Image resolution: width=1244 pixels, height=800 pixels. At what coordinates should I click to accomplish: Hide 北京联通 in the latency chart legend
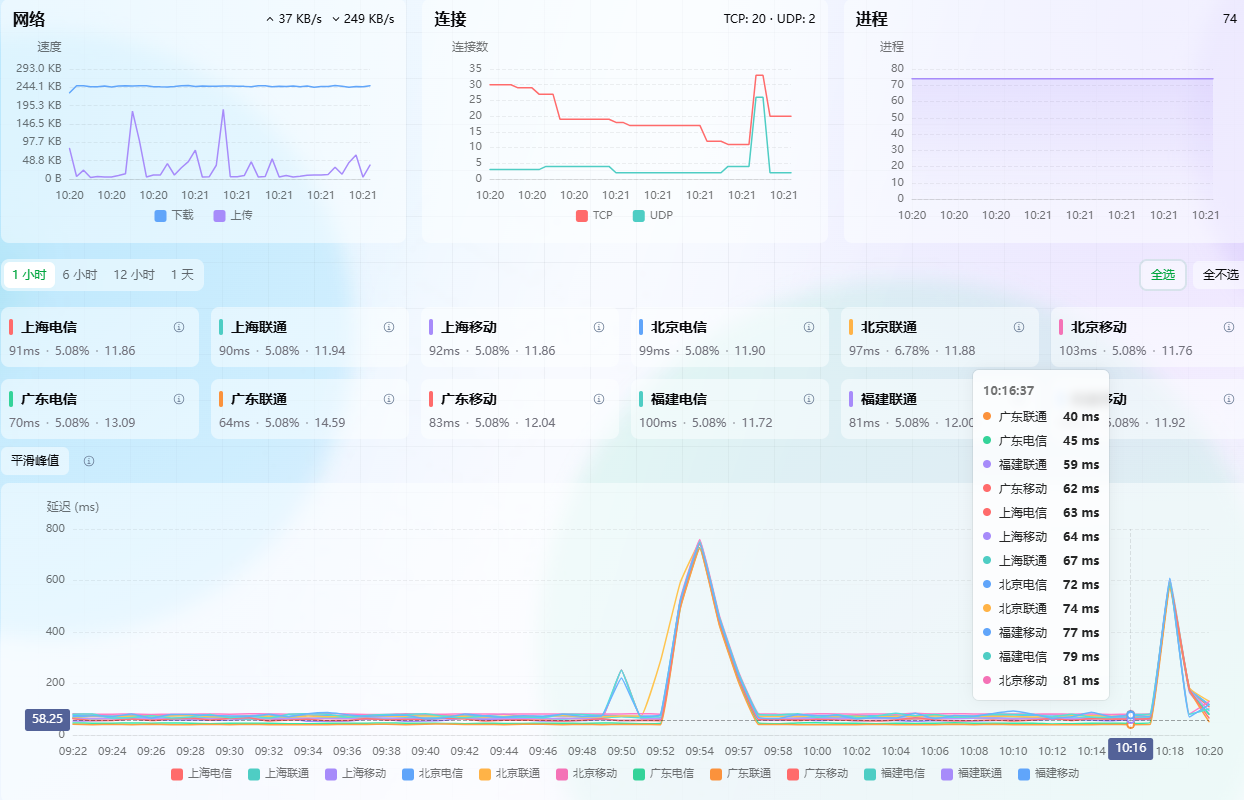pyautogui.click(x=509, y=773)
